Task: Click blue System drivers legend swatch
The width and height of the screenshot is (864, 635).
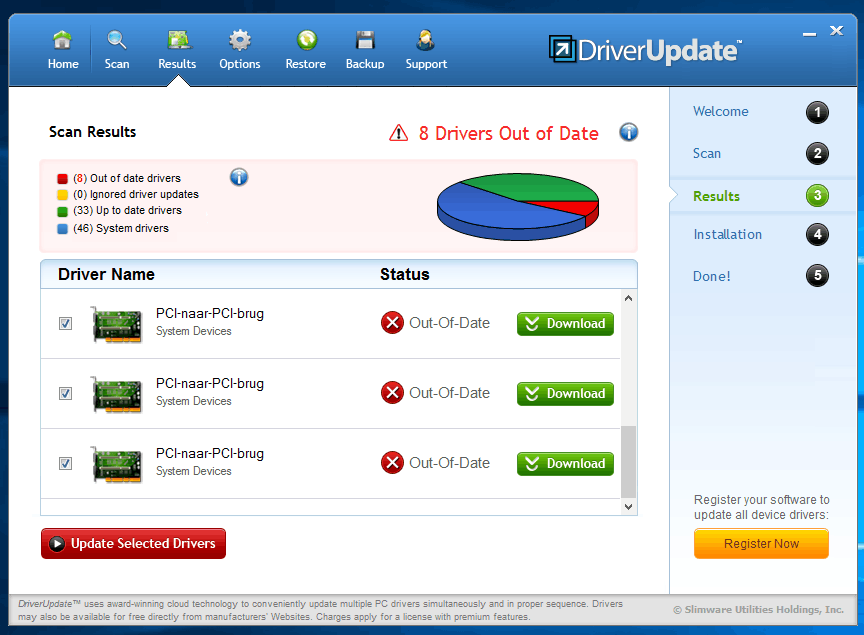Action: coord(62,229)
